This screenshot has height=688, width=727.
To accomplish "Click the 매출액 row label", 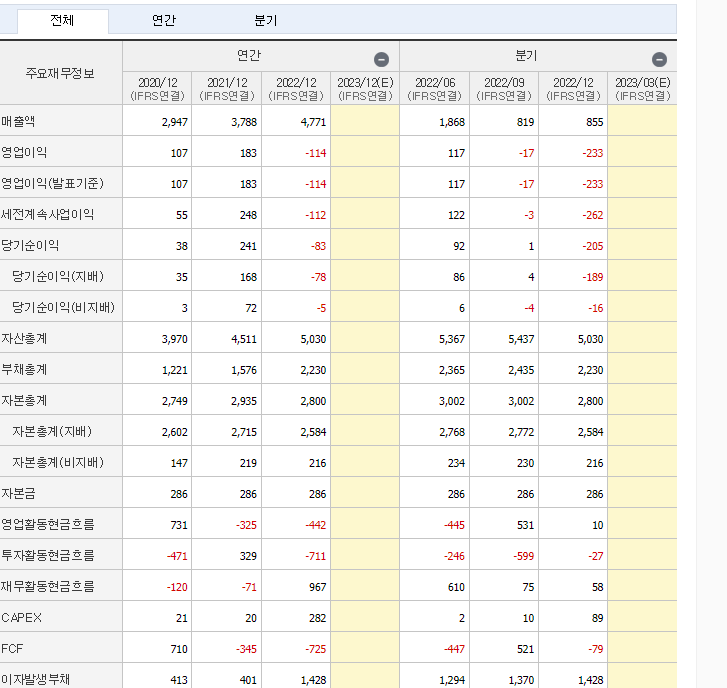I will 18,121.
